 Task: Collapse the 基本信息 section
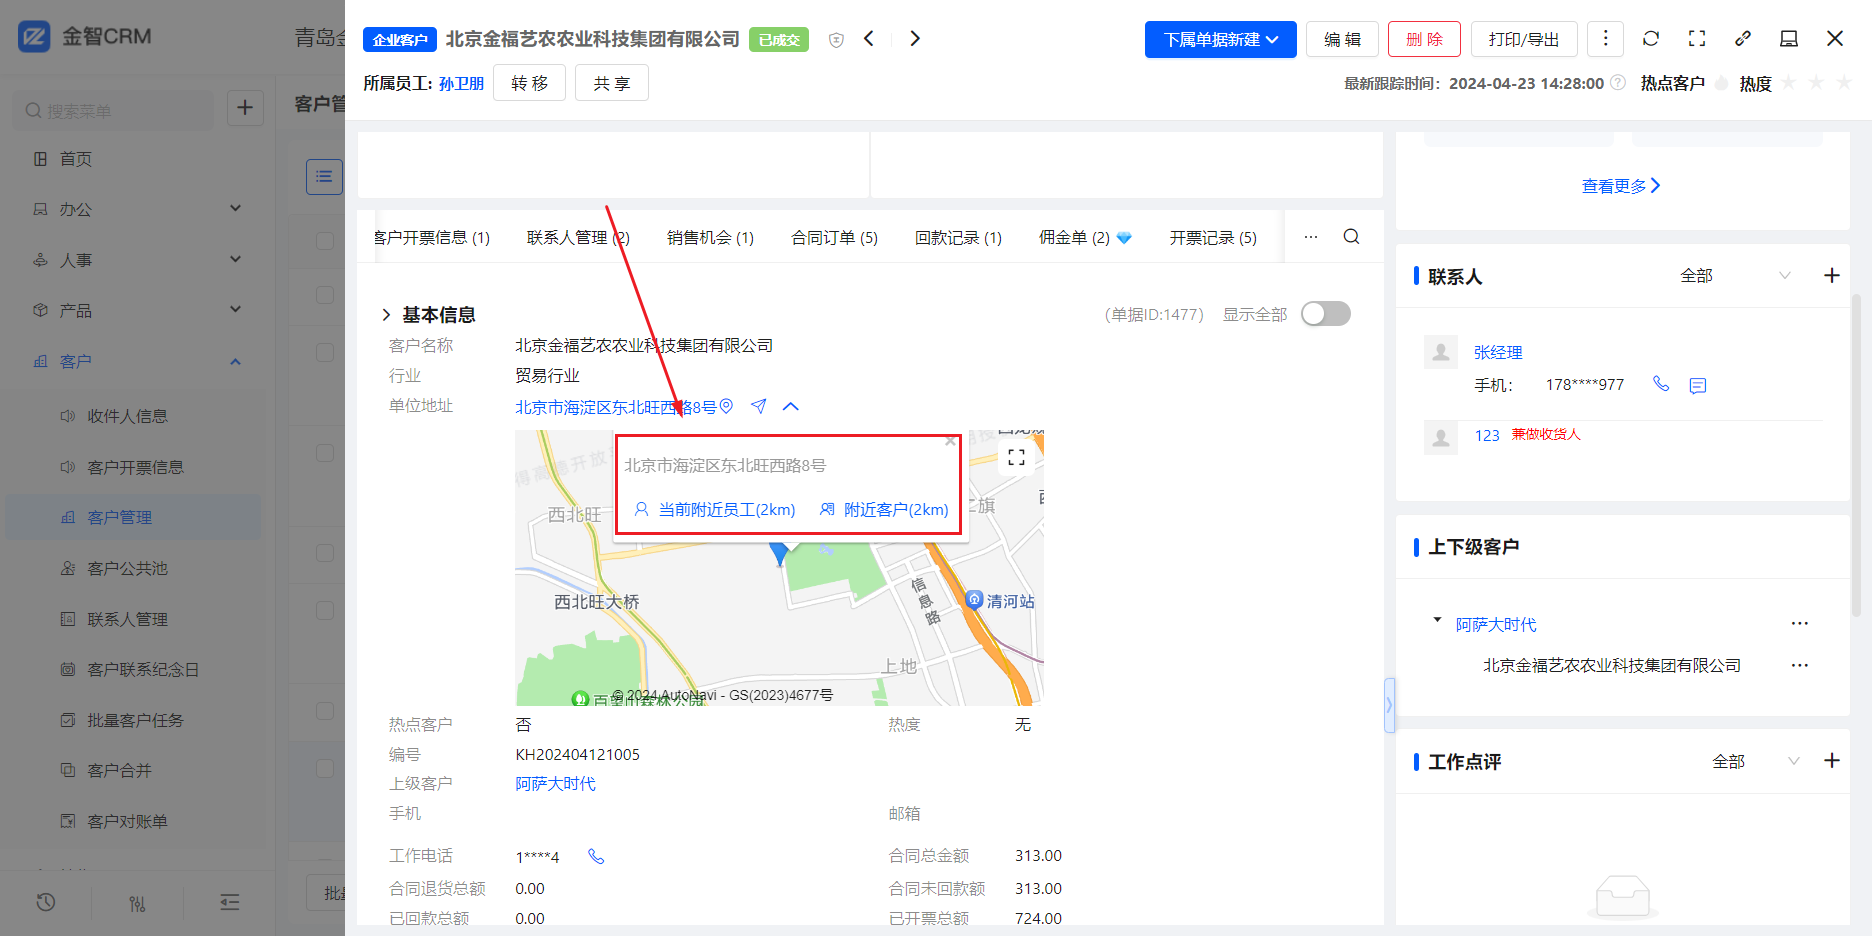point(386,315)
